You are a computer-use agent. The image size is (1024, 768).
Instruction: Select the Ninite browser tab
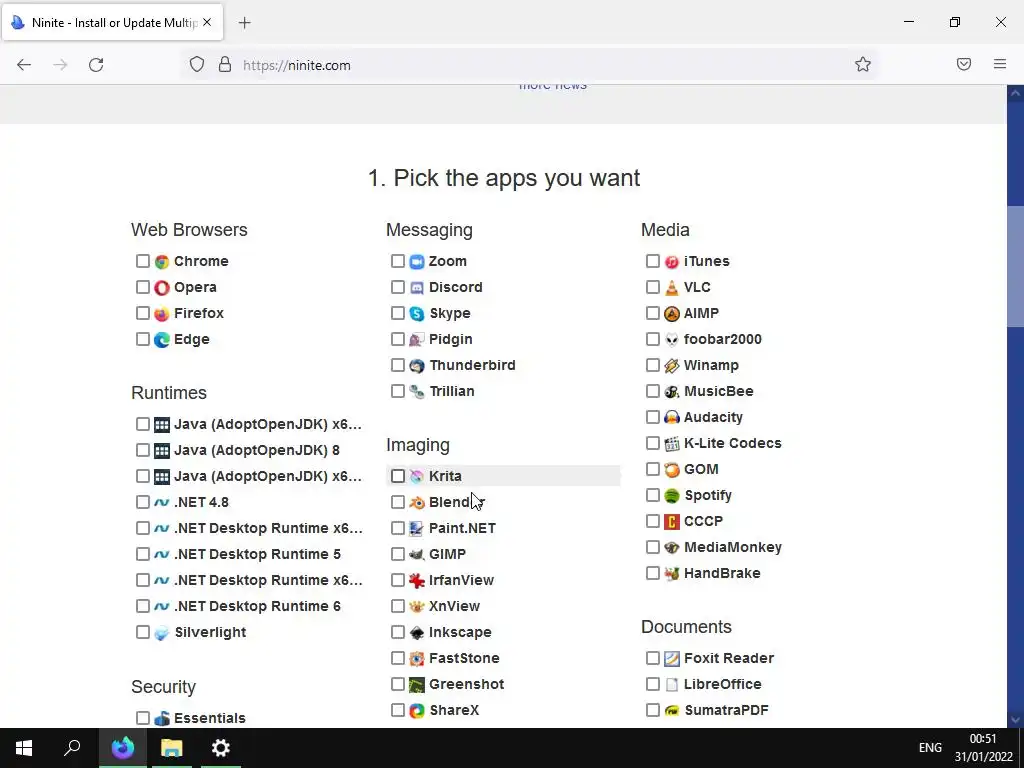tap(112, 22)
